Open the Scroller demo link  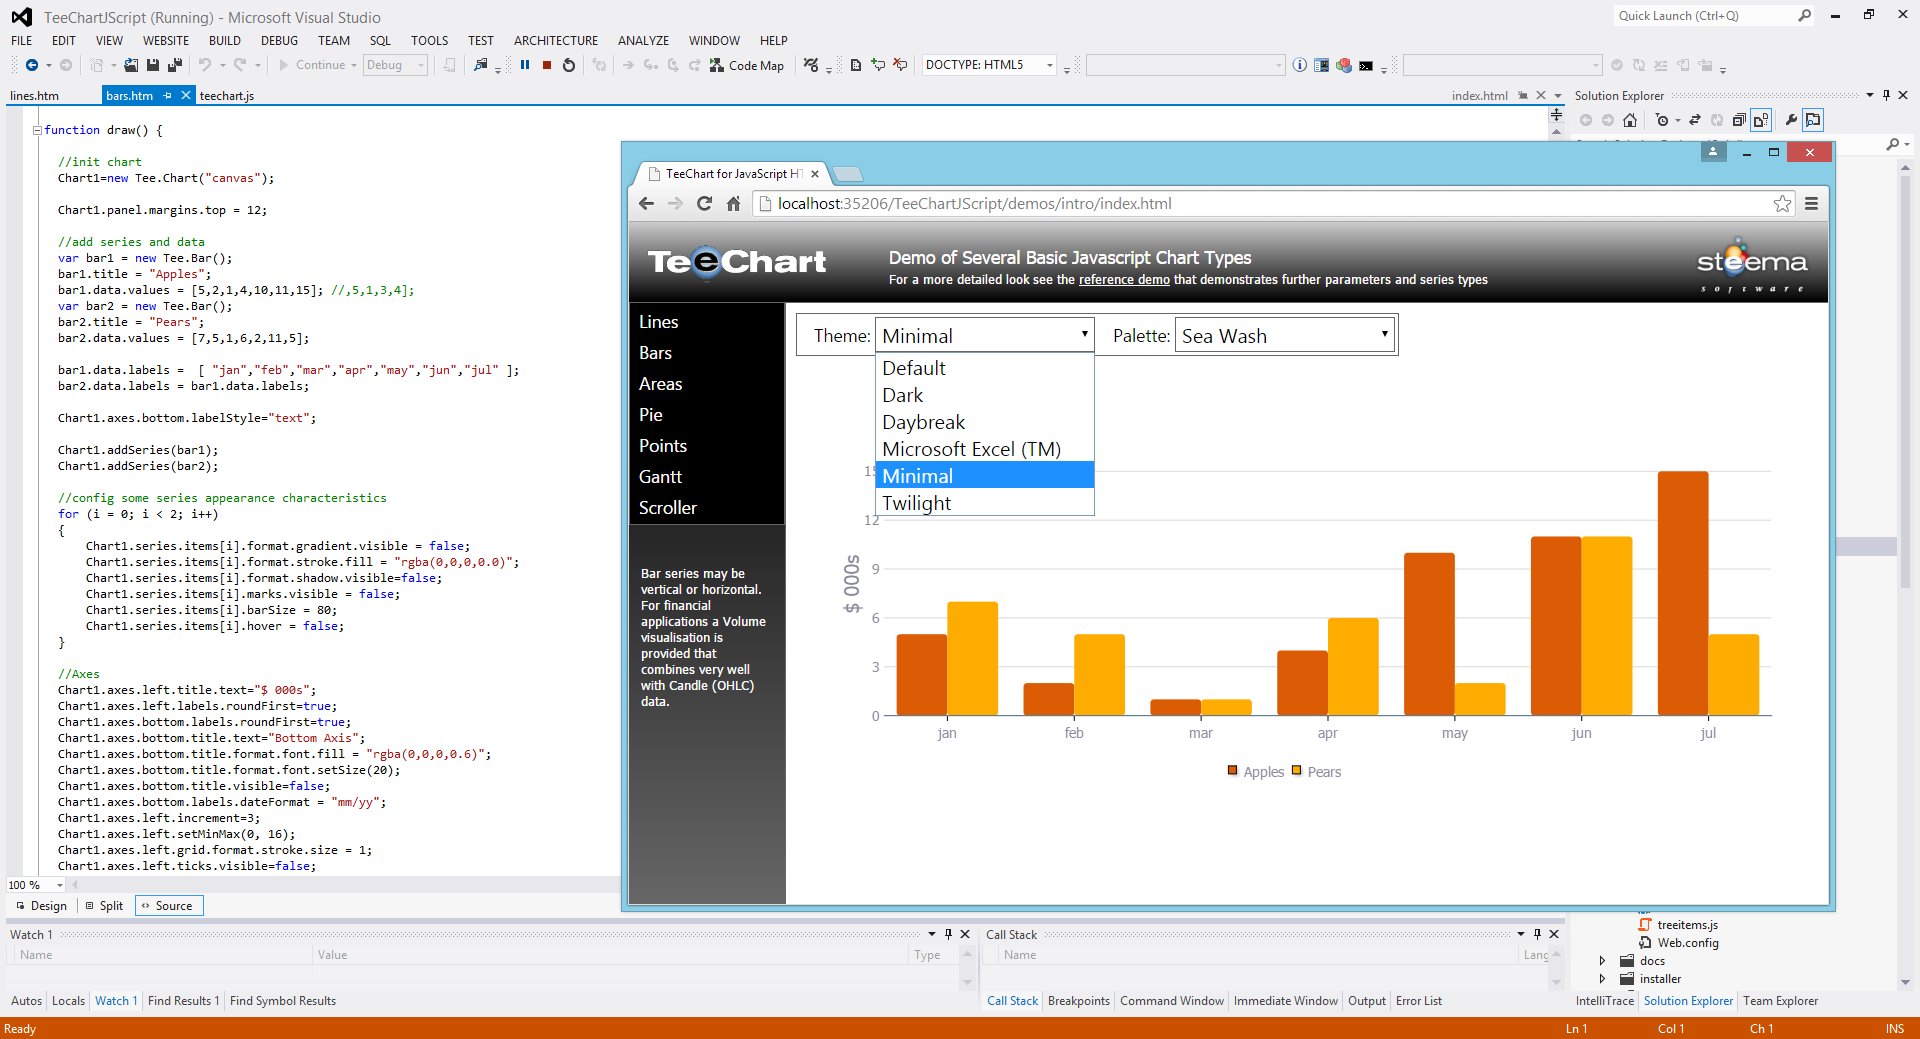point(668,508)
